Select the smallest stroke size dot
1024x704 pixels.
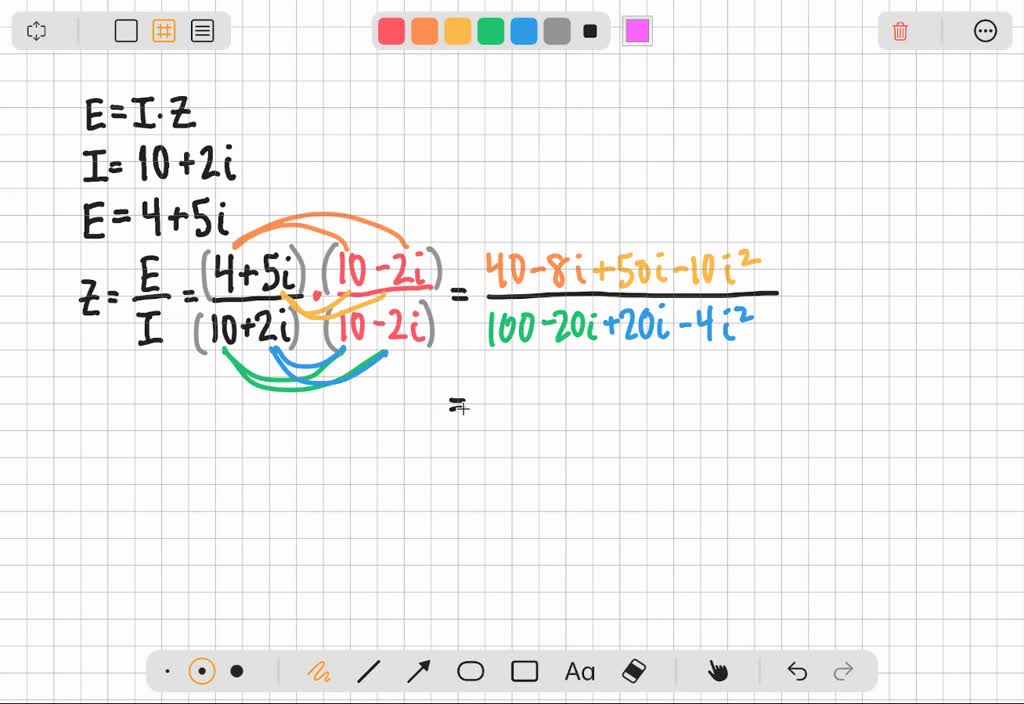(x=167, y=671)
